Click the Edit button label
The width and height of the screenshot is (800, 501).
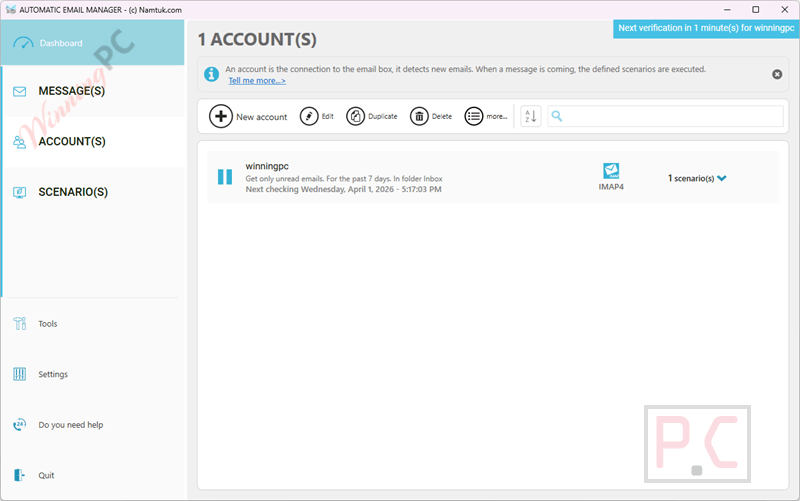[x=328, y=116]
